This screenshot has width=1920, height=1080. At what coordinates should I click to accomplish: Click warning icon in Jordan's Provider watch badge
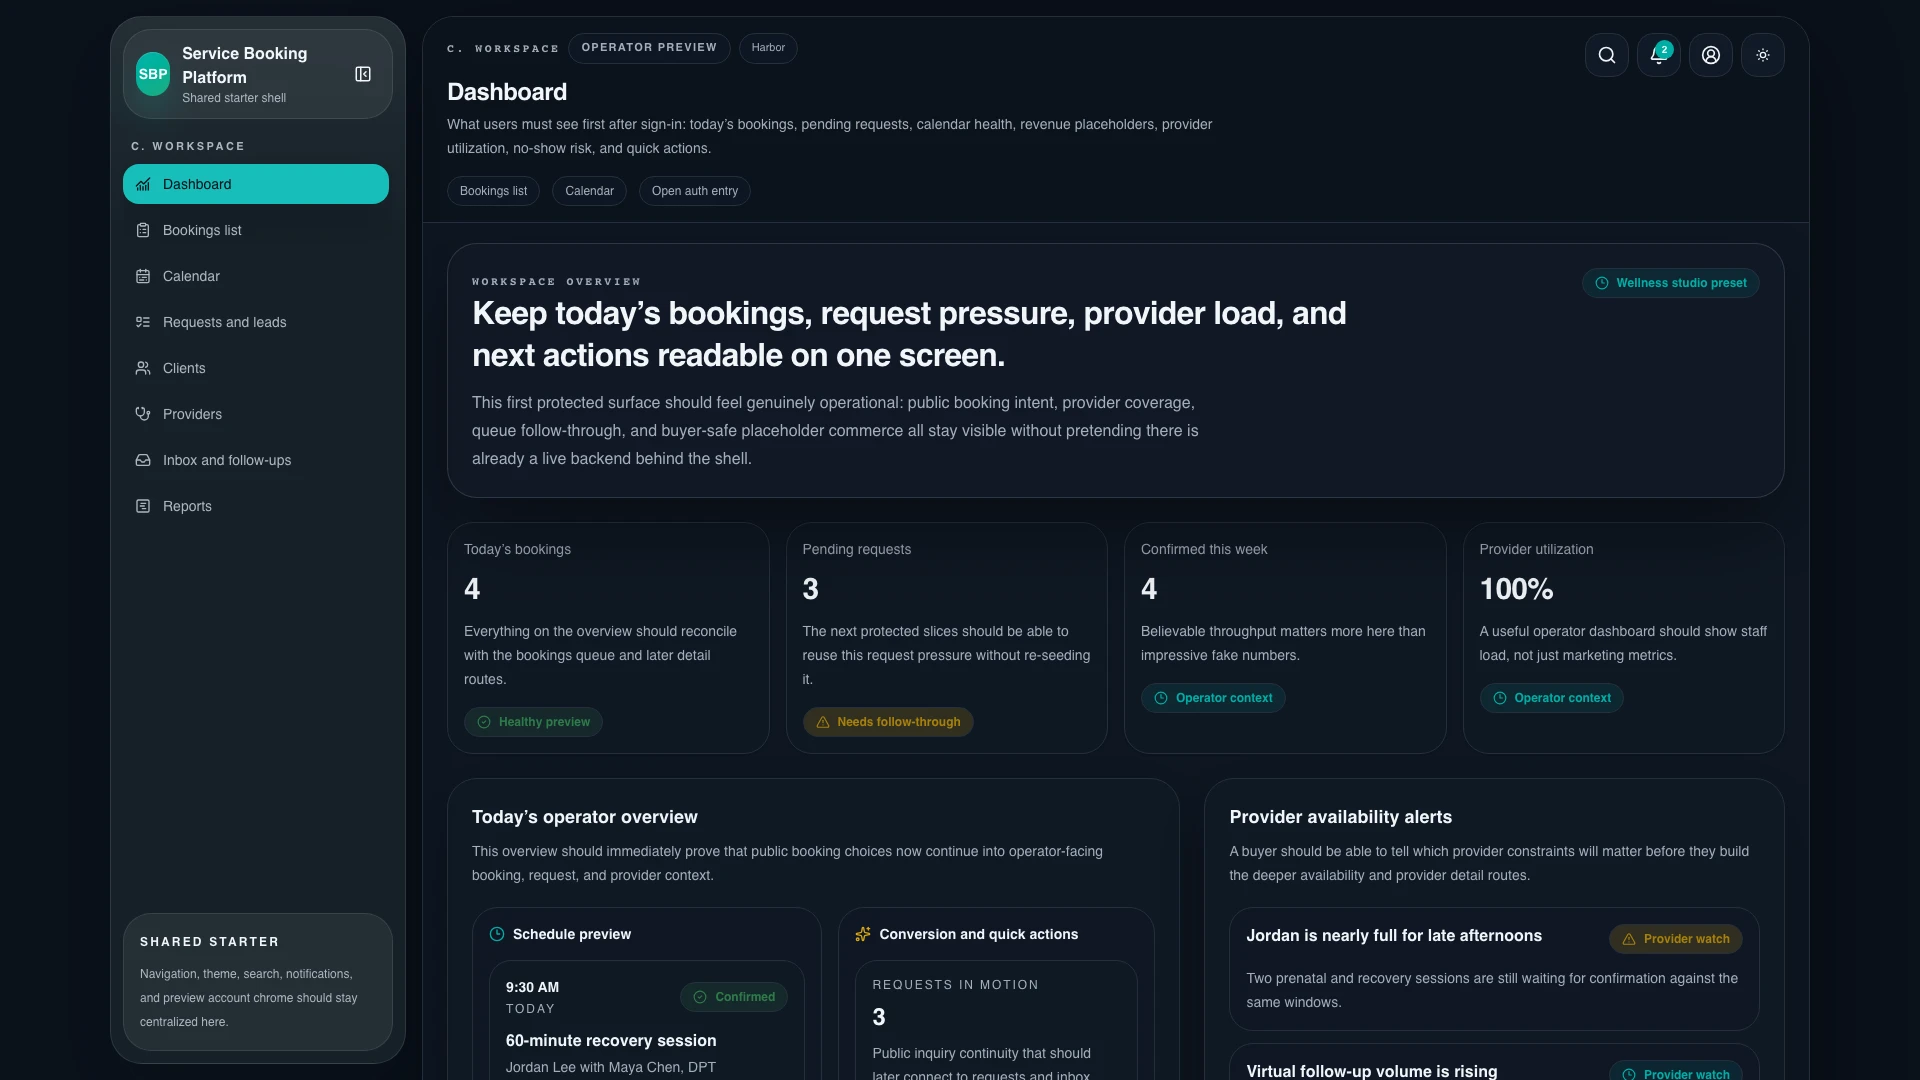(1629, 939)
